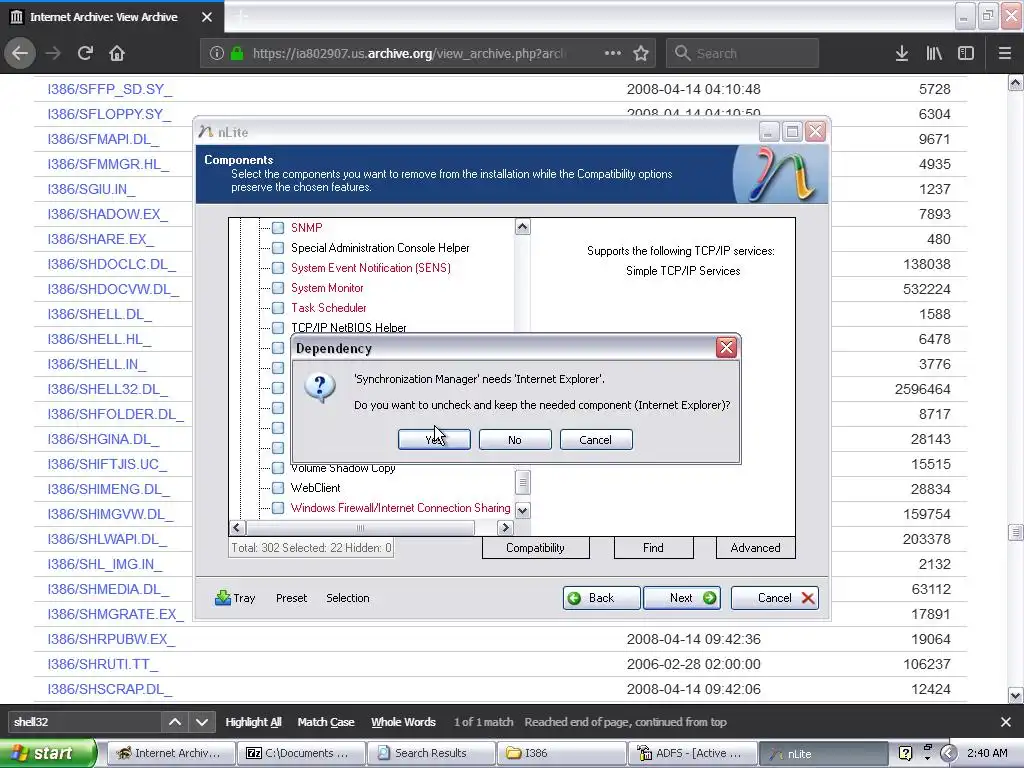Close the Dependency dialog with red X
1024x768 pixels.
pos(726,347)
